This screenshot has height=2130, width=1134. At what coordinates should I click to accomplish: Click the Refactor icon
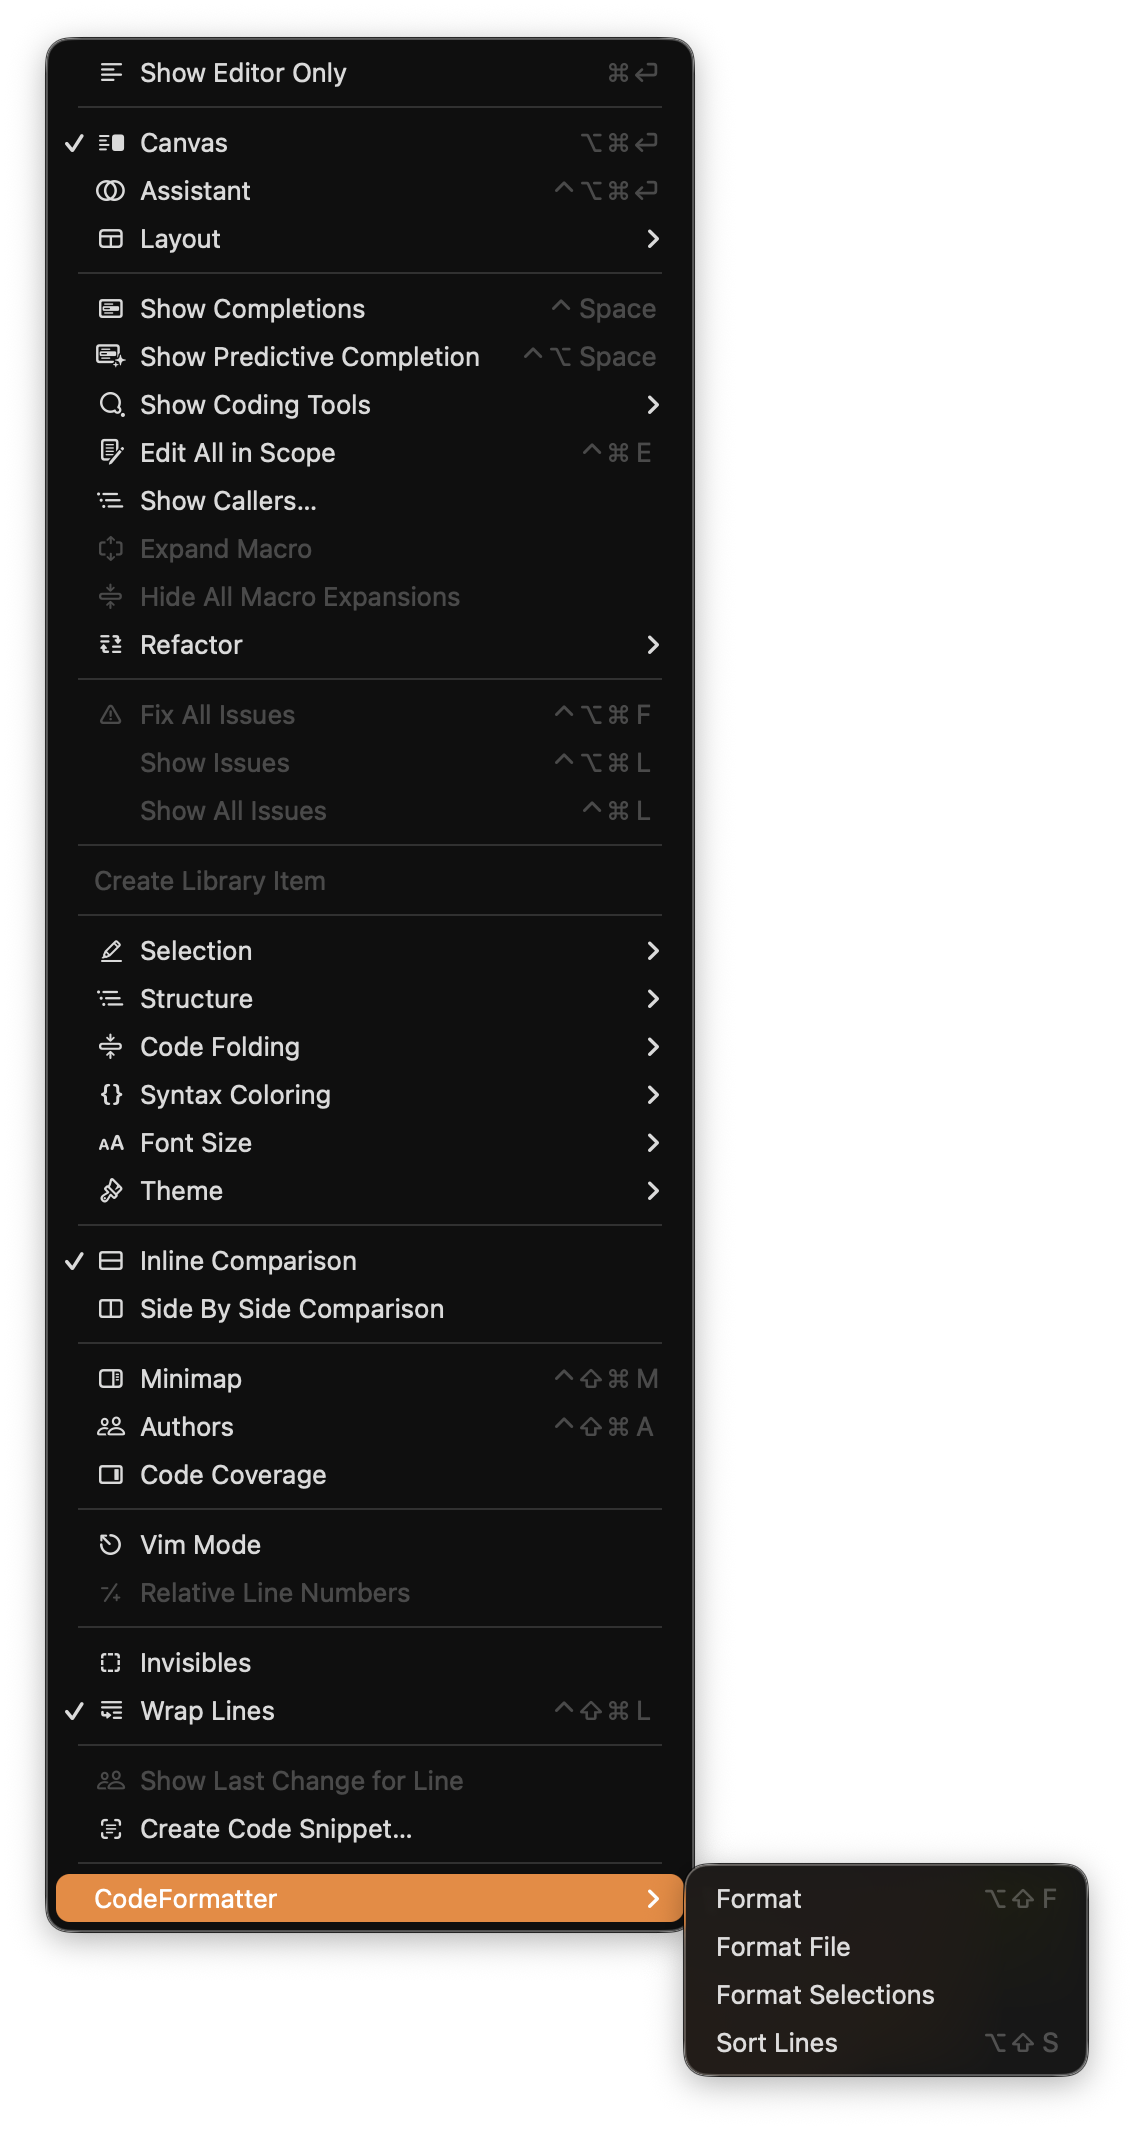click(x=112, y=645)
